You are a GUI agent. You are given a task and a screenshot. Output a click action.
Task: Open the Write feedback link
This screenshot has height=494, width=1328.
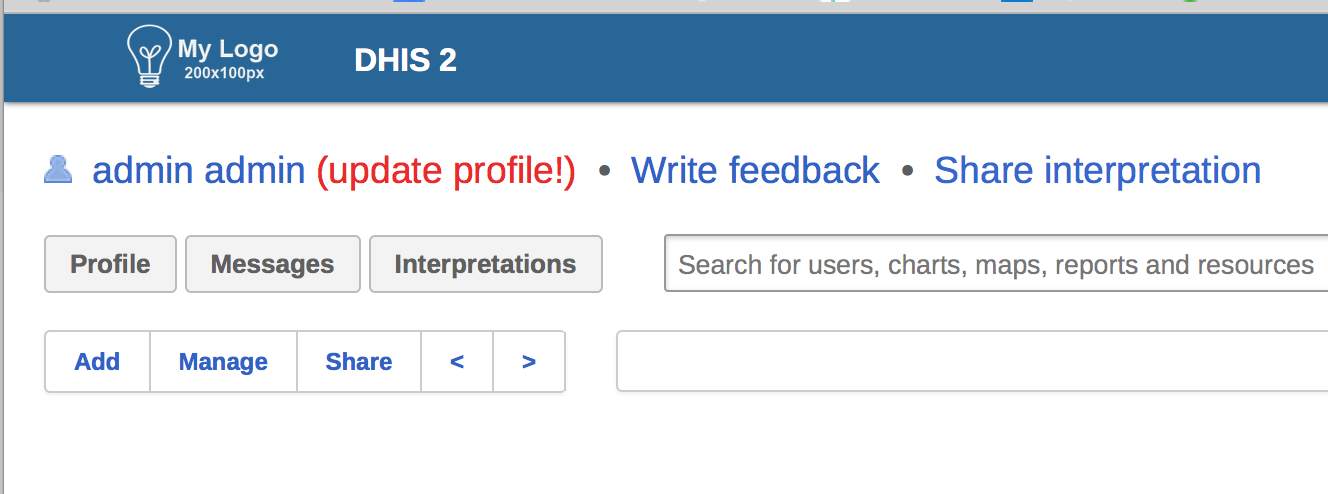pyautogui.click(x=755, y=171)
